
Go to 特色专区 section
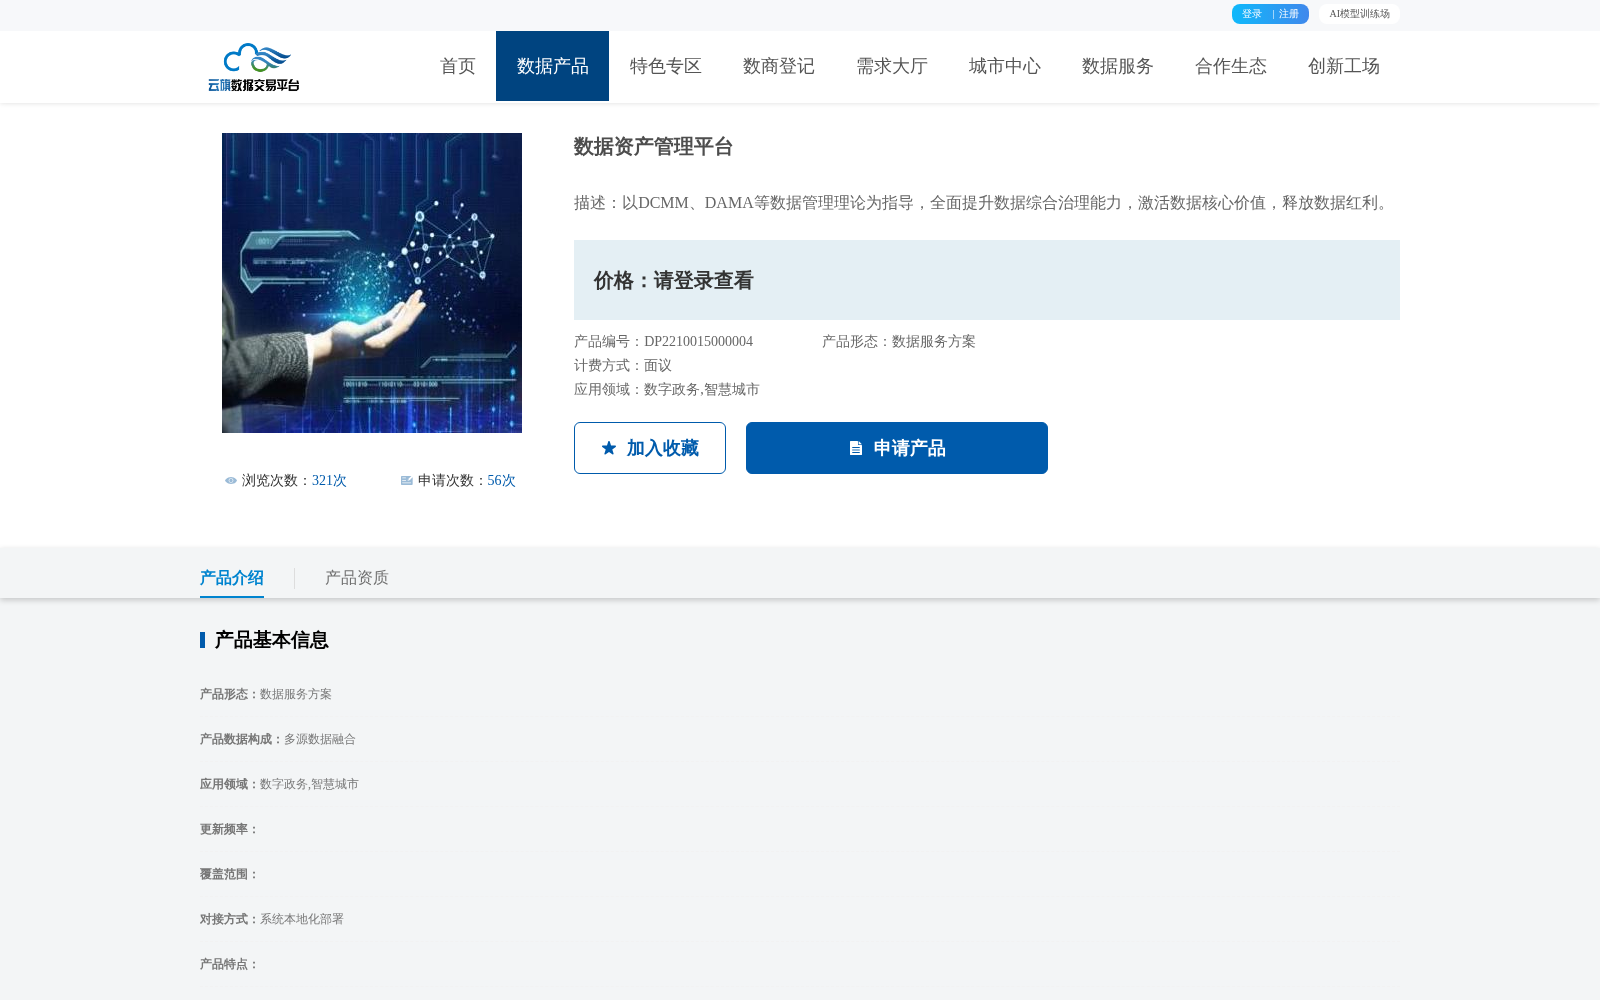pyautogui.click(x=665, y=66)
